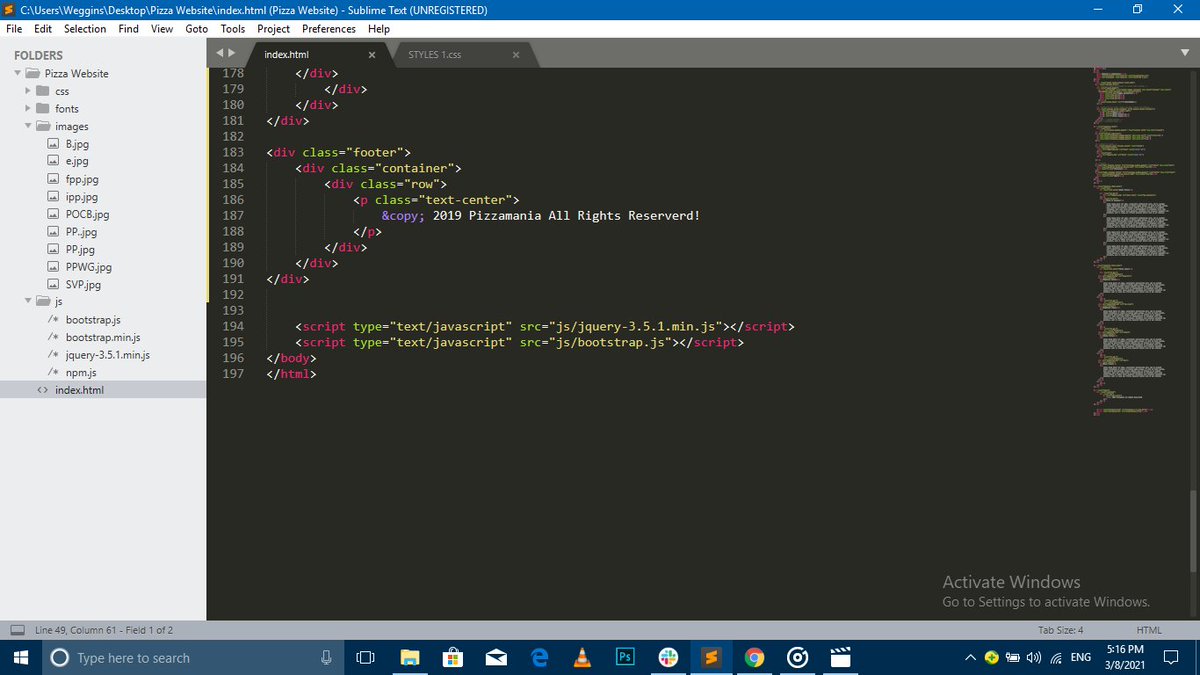
Task: Open Photoshop from taskbar
Action: (x=625, y=657)
